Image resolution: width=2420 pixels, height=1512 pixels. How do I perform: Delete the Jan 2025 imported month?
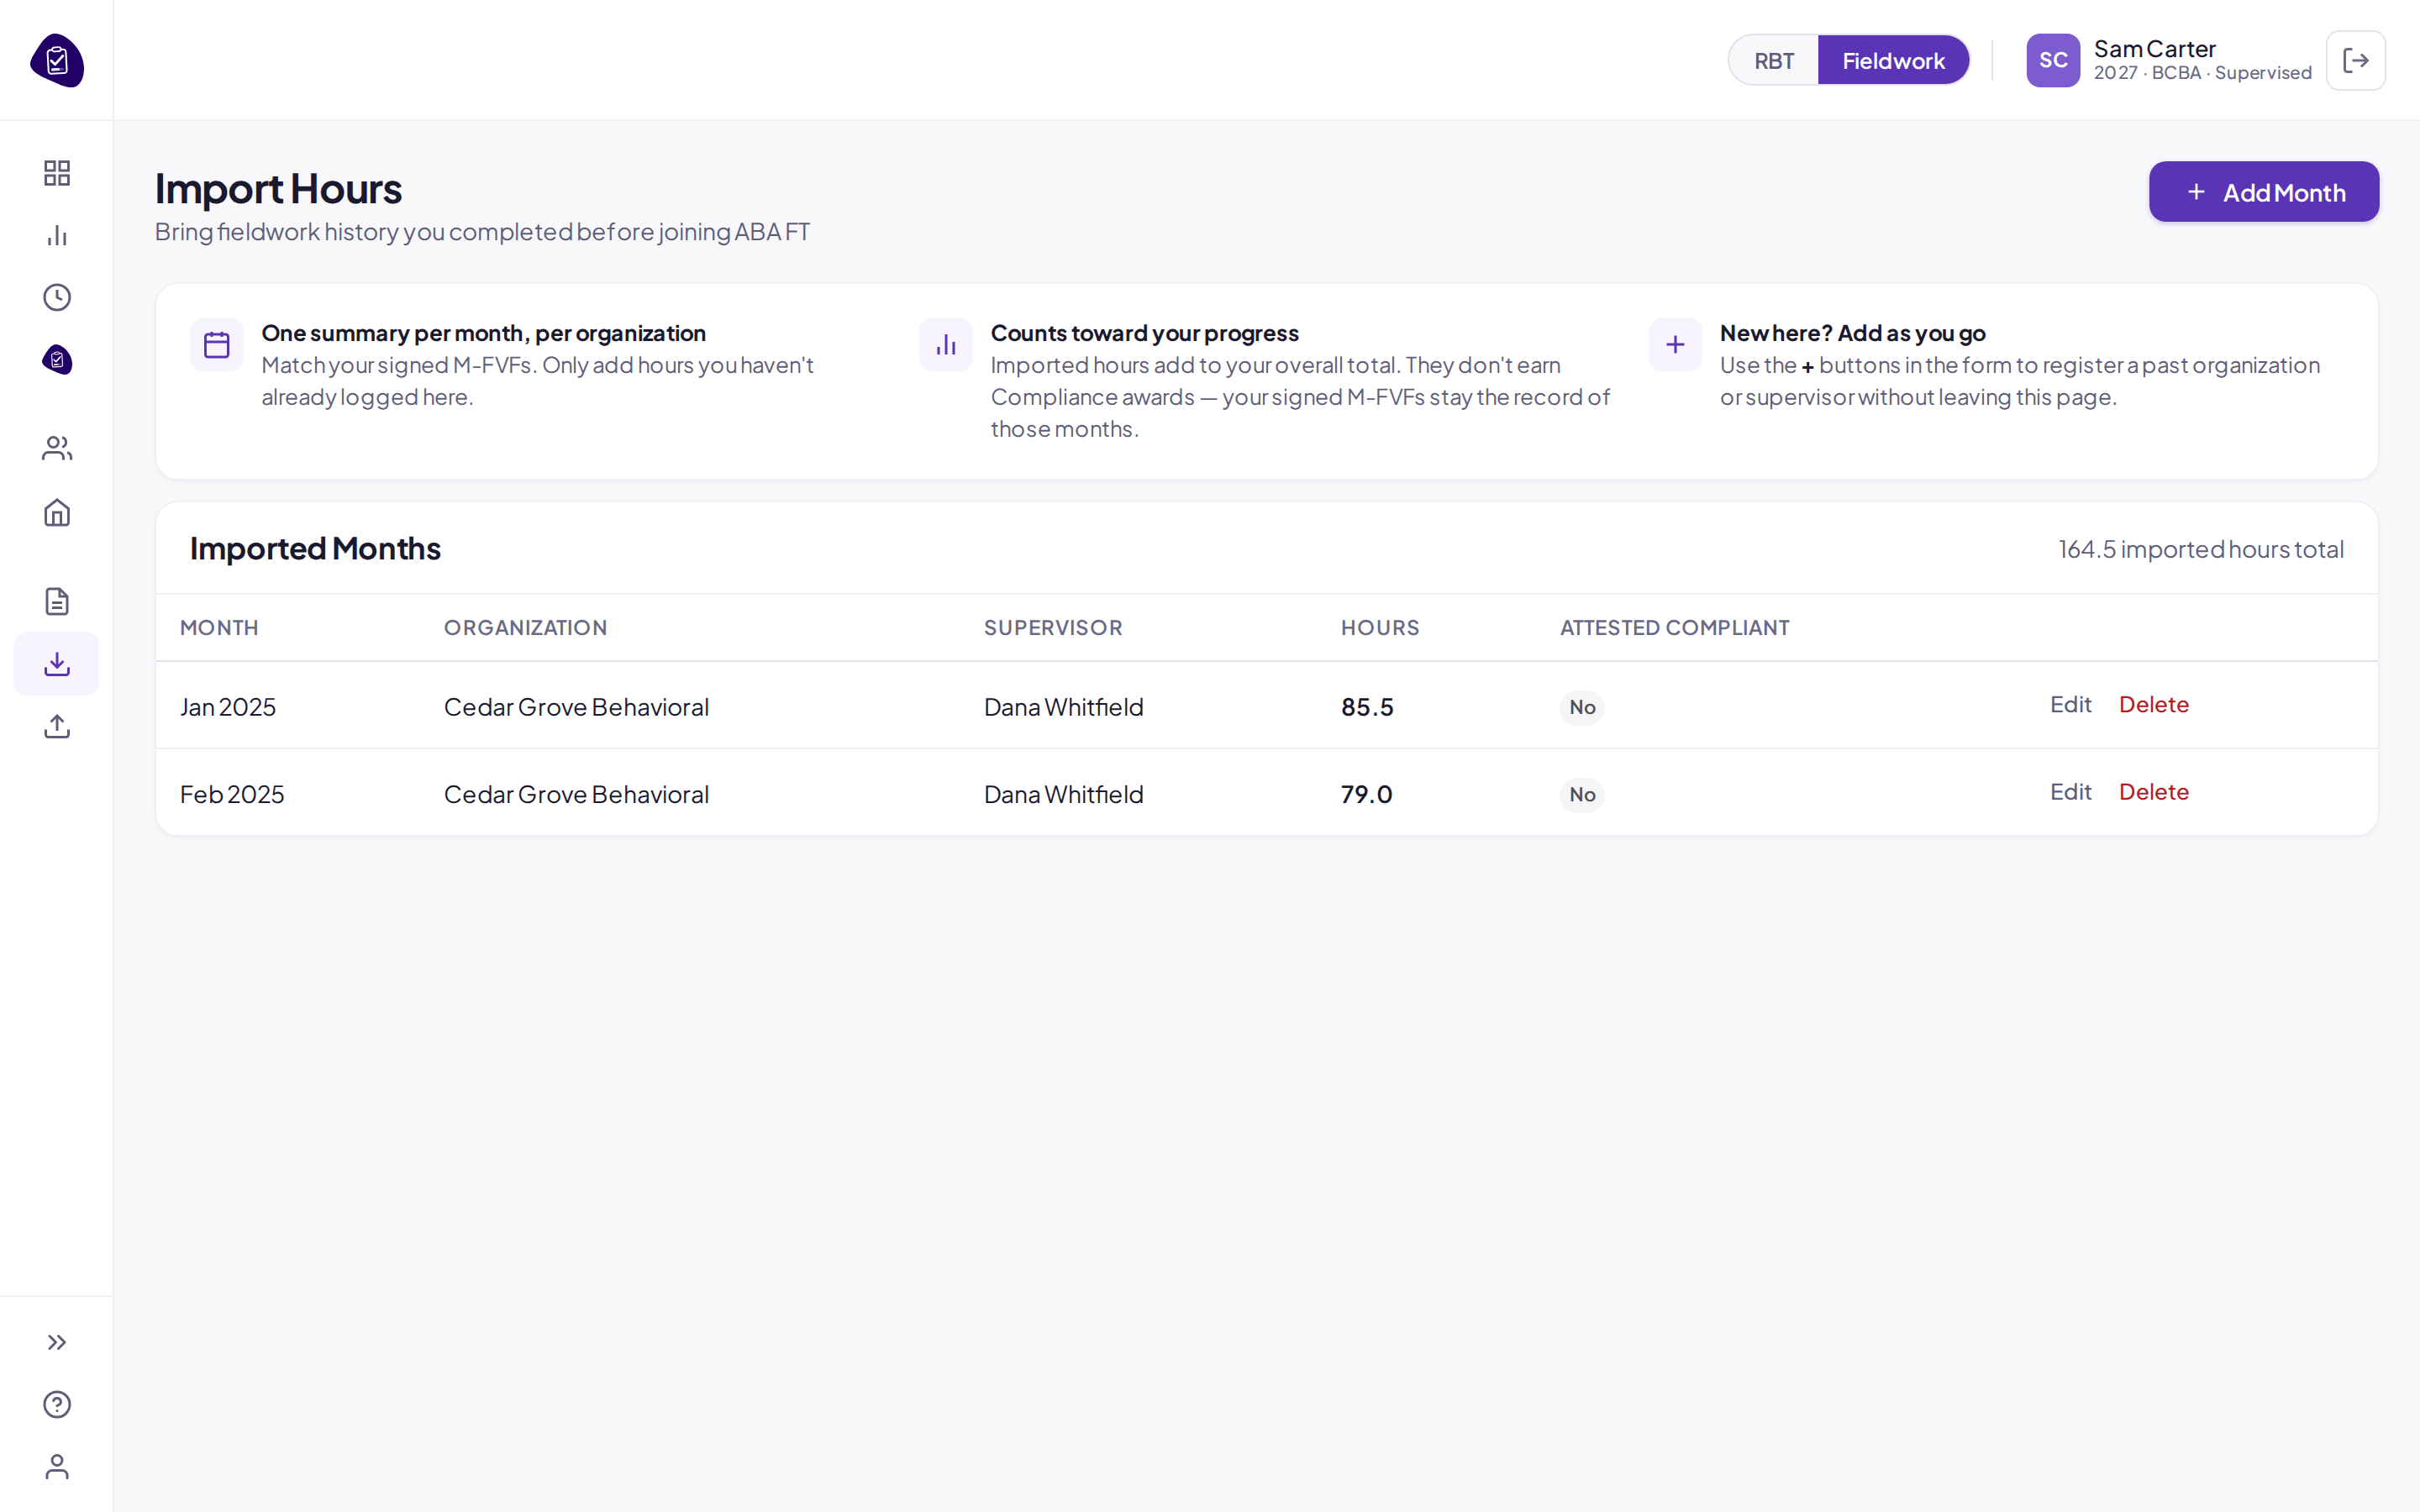pyautogui.click(x=2154, y=704)
